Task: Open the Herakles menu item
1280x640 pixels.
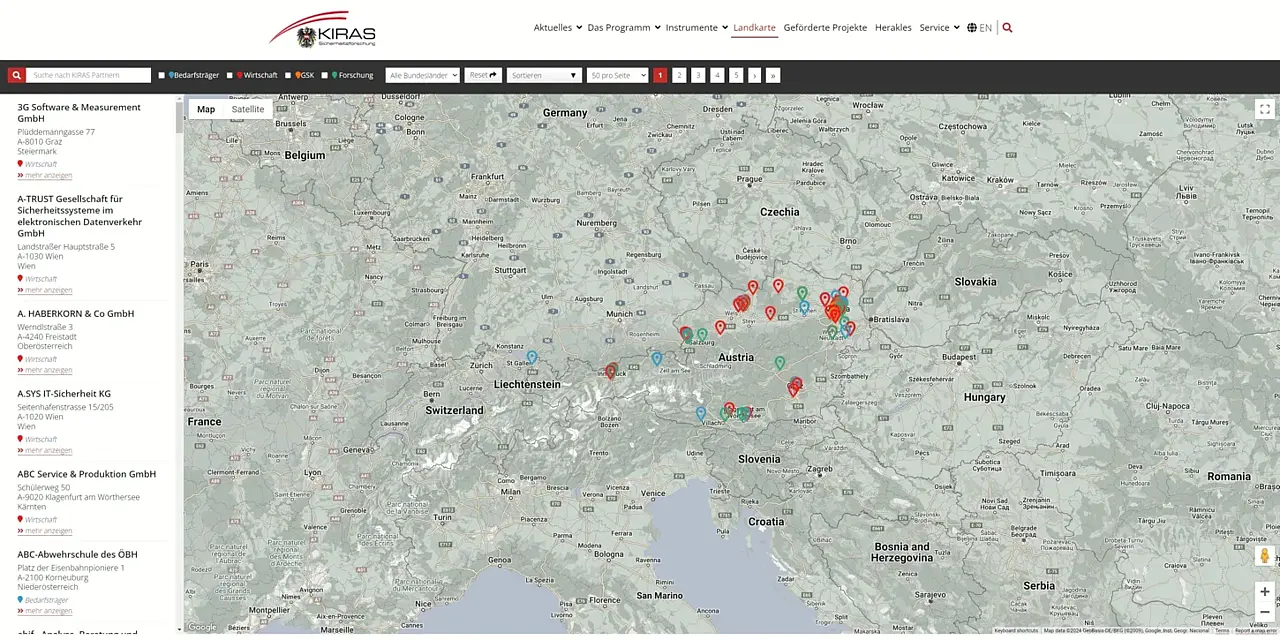Action: [x=893, y=28]
